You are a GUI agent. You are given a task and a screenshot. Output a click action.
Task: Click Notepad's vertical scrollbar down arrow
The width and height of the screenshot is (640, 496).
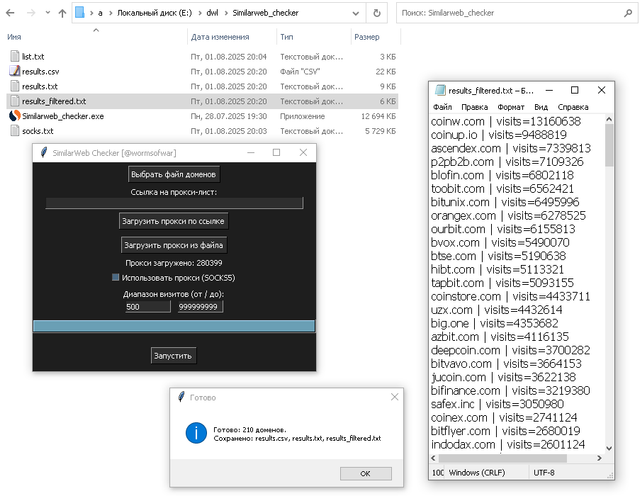click(x=609, y=448)
